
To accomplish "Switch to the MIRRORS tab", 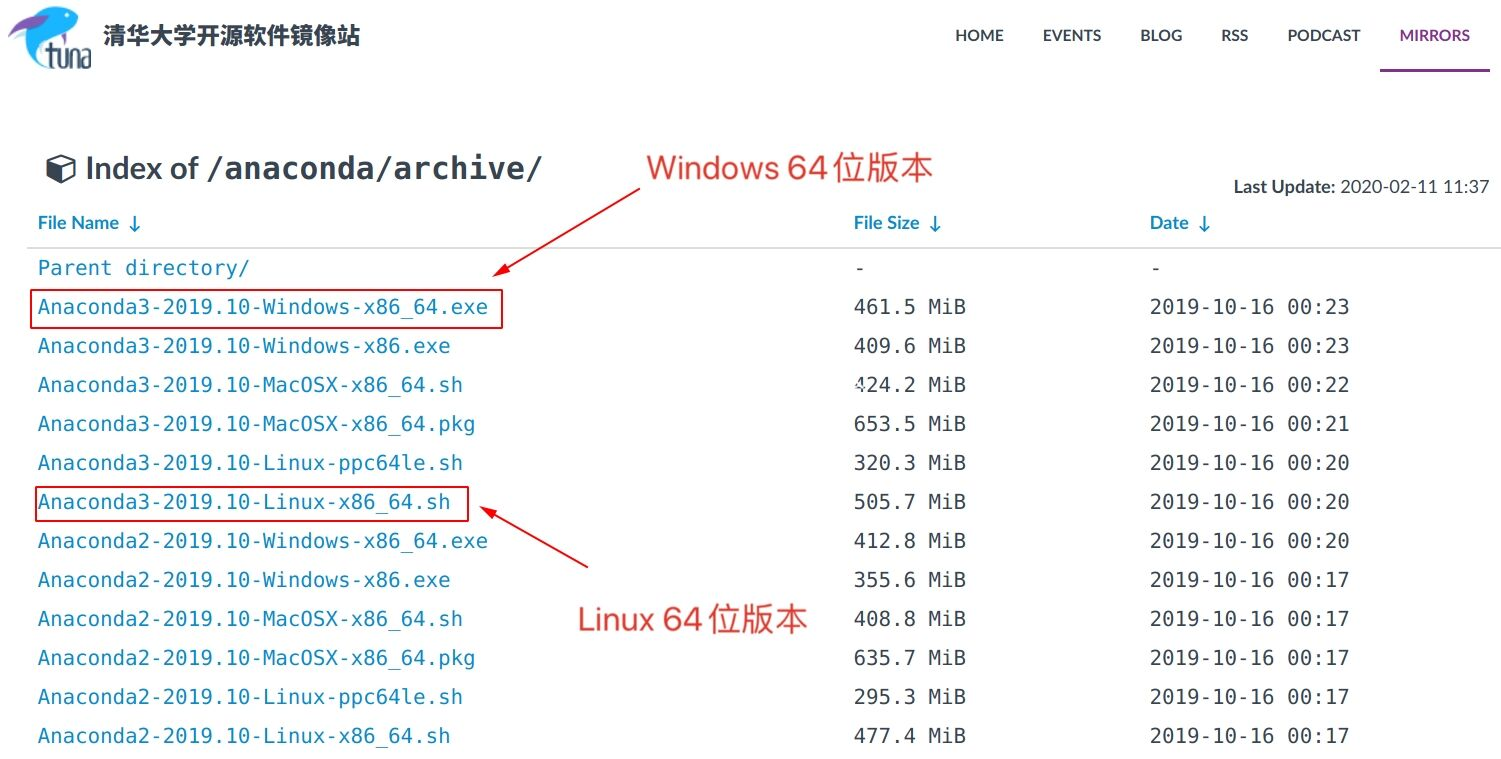I will click(1433, 35).
